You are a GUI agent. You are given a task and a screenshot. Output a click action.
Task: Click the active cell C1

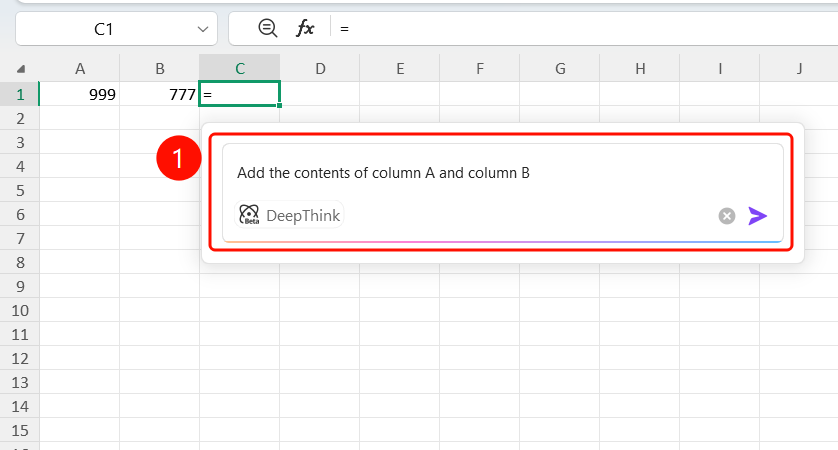point(239,94)
